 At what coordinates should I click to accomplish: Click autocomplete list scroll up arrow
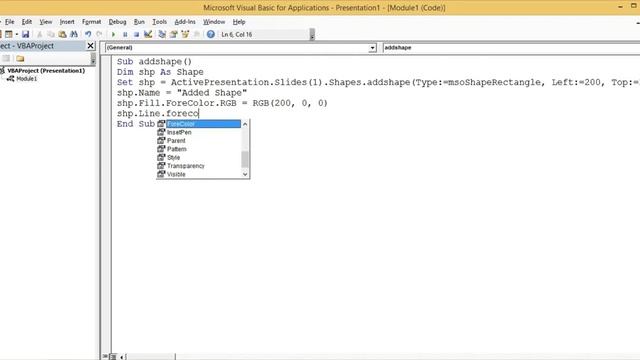(x=245, y=124)
